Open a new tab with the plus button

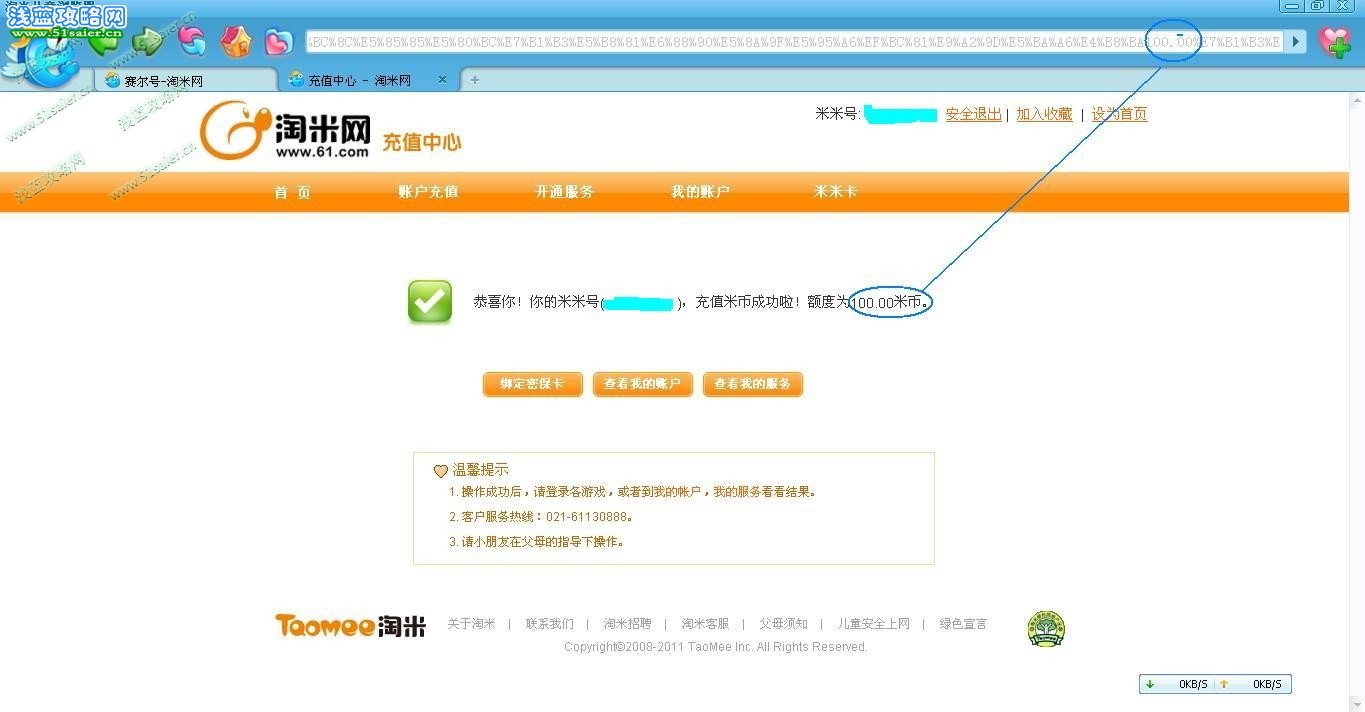(x=475, y=80)
